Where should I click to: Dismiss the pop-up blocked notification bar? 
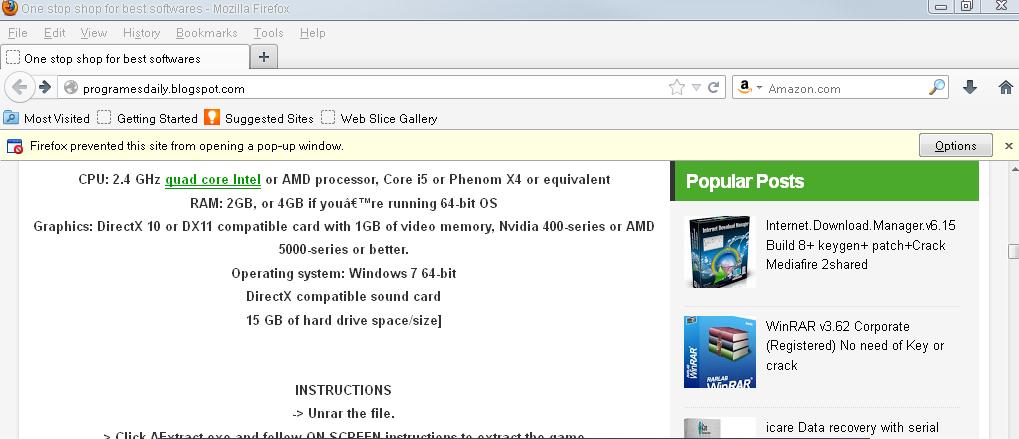(x=1009, y=146)
